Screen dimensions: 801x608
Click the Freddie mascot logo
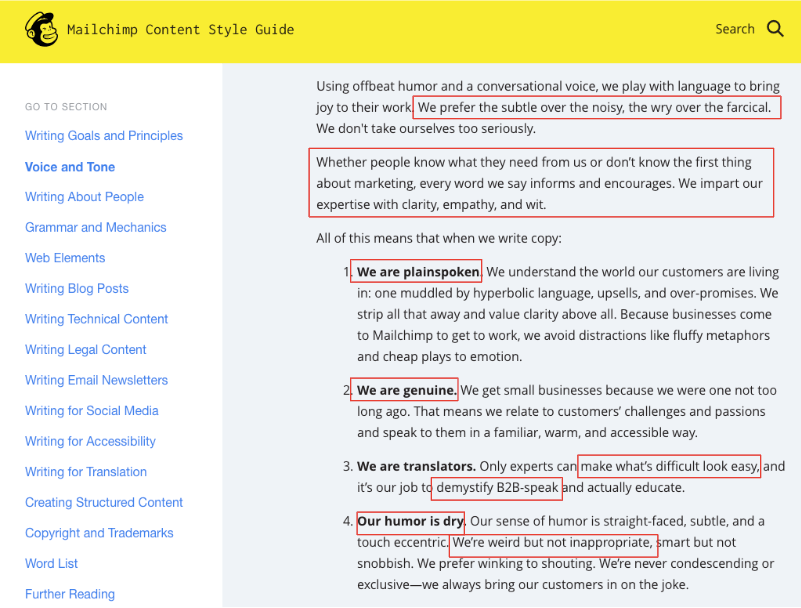[41, 29]
